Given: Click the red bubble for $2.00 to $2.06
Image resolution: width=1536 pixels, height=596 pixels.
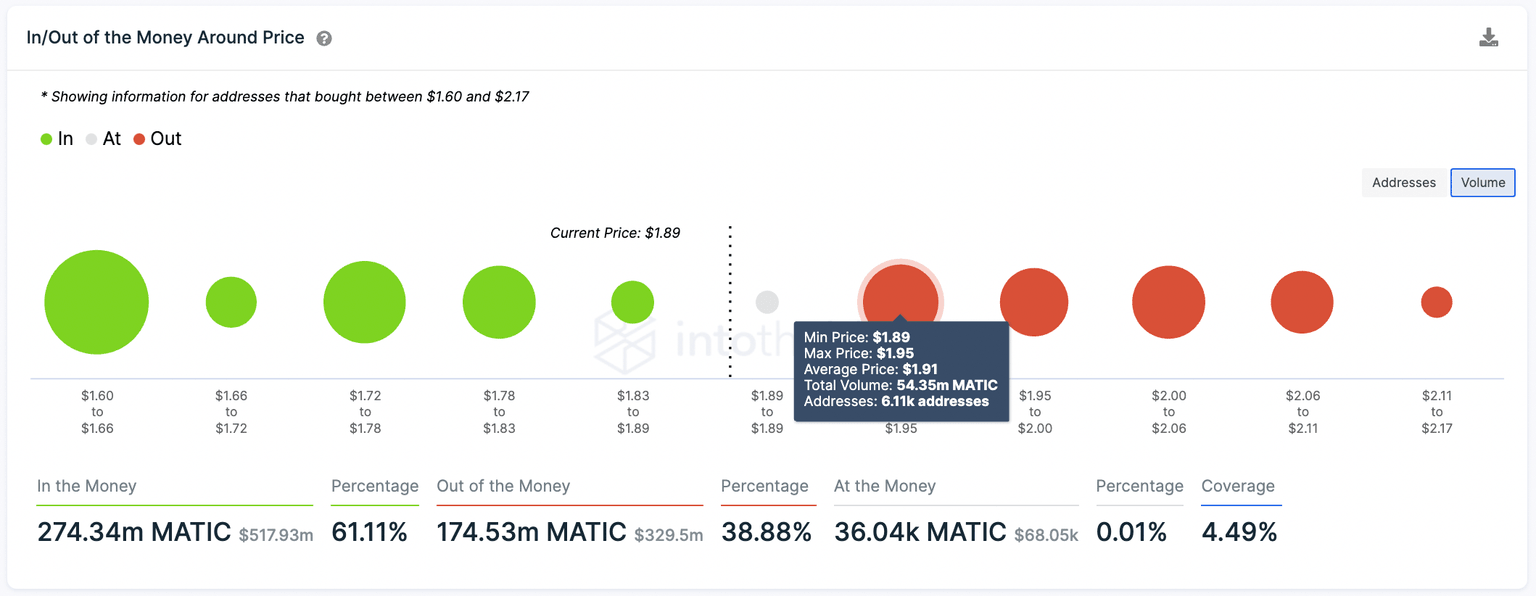Looking at the screenshot, I should click(x=1169, y=301).
